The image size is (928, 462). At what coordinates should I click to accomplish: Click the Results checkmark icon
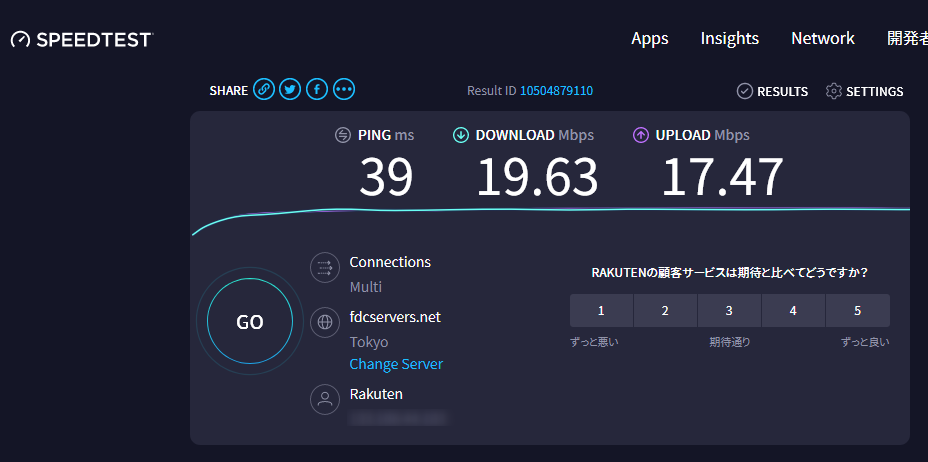pos(745,91)
